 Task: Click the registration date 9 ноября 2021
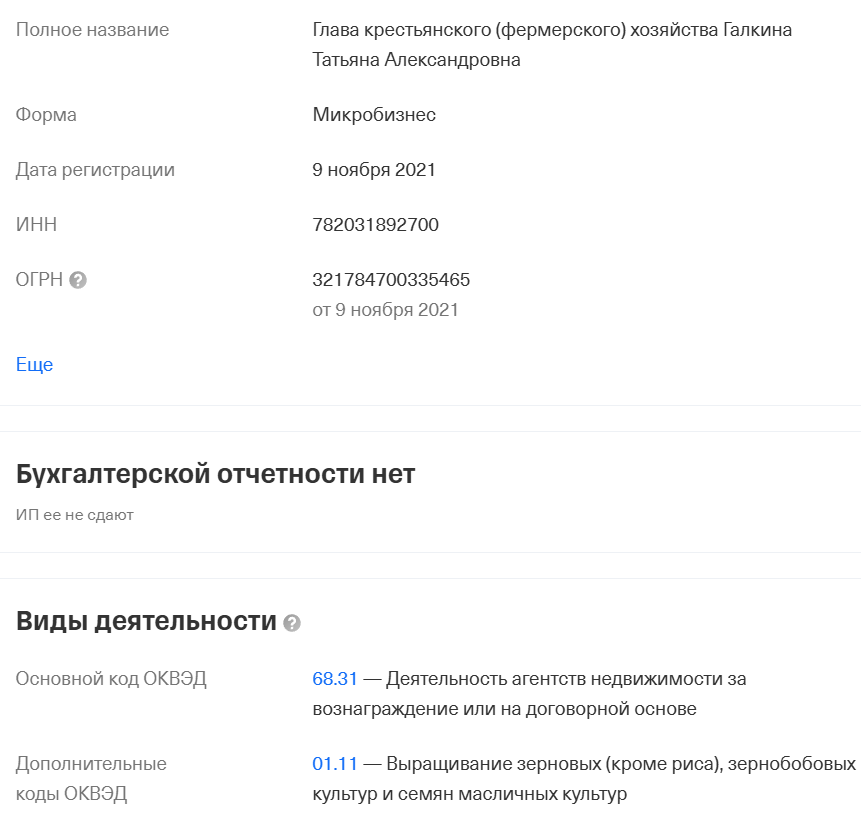pos(376,169)
